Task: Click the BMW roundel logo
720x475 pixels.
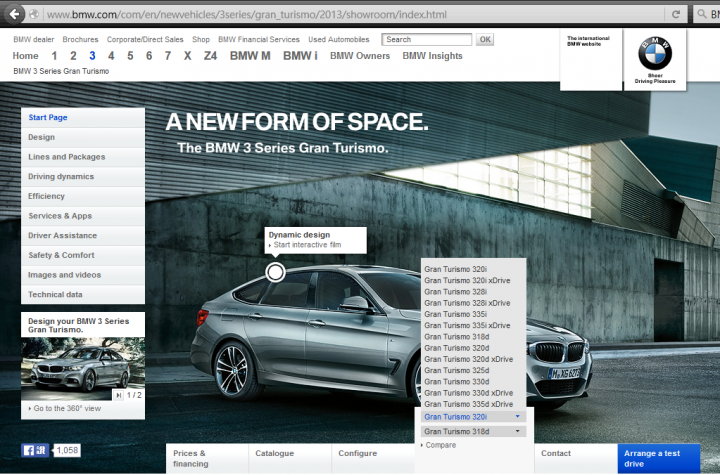Action: tap(655, 53)
